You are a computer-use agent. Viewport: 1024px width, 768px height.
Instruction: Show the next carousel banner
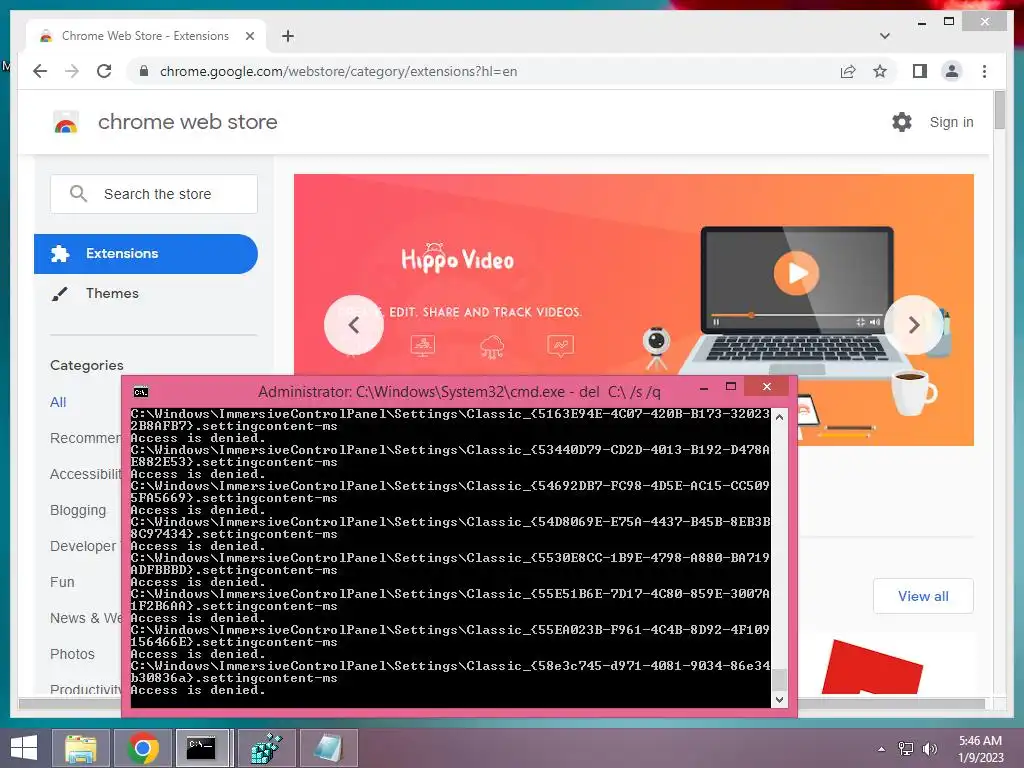pos(914,325)
